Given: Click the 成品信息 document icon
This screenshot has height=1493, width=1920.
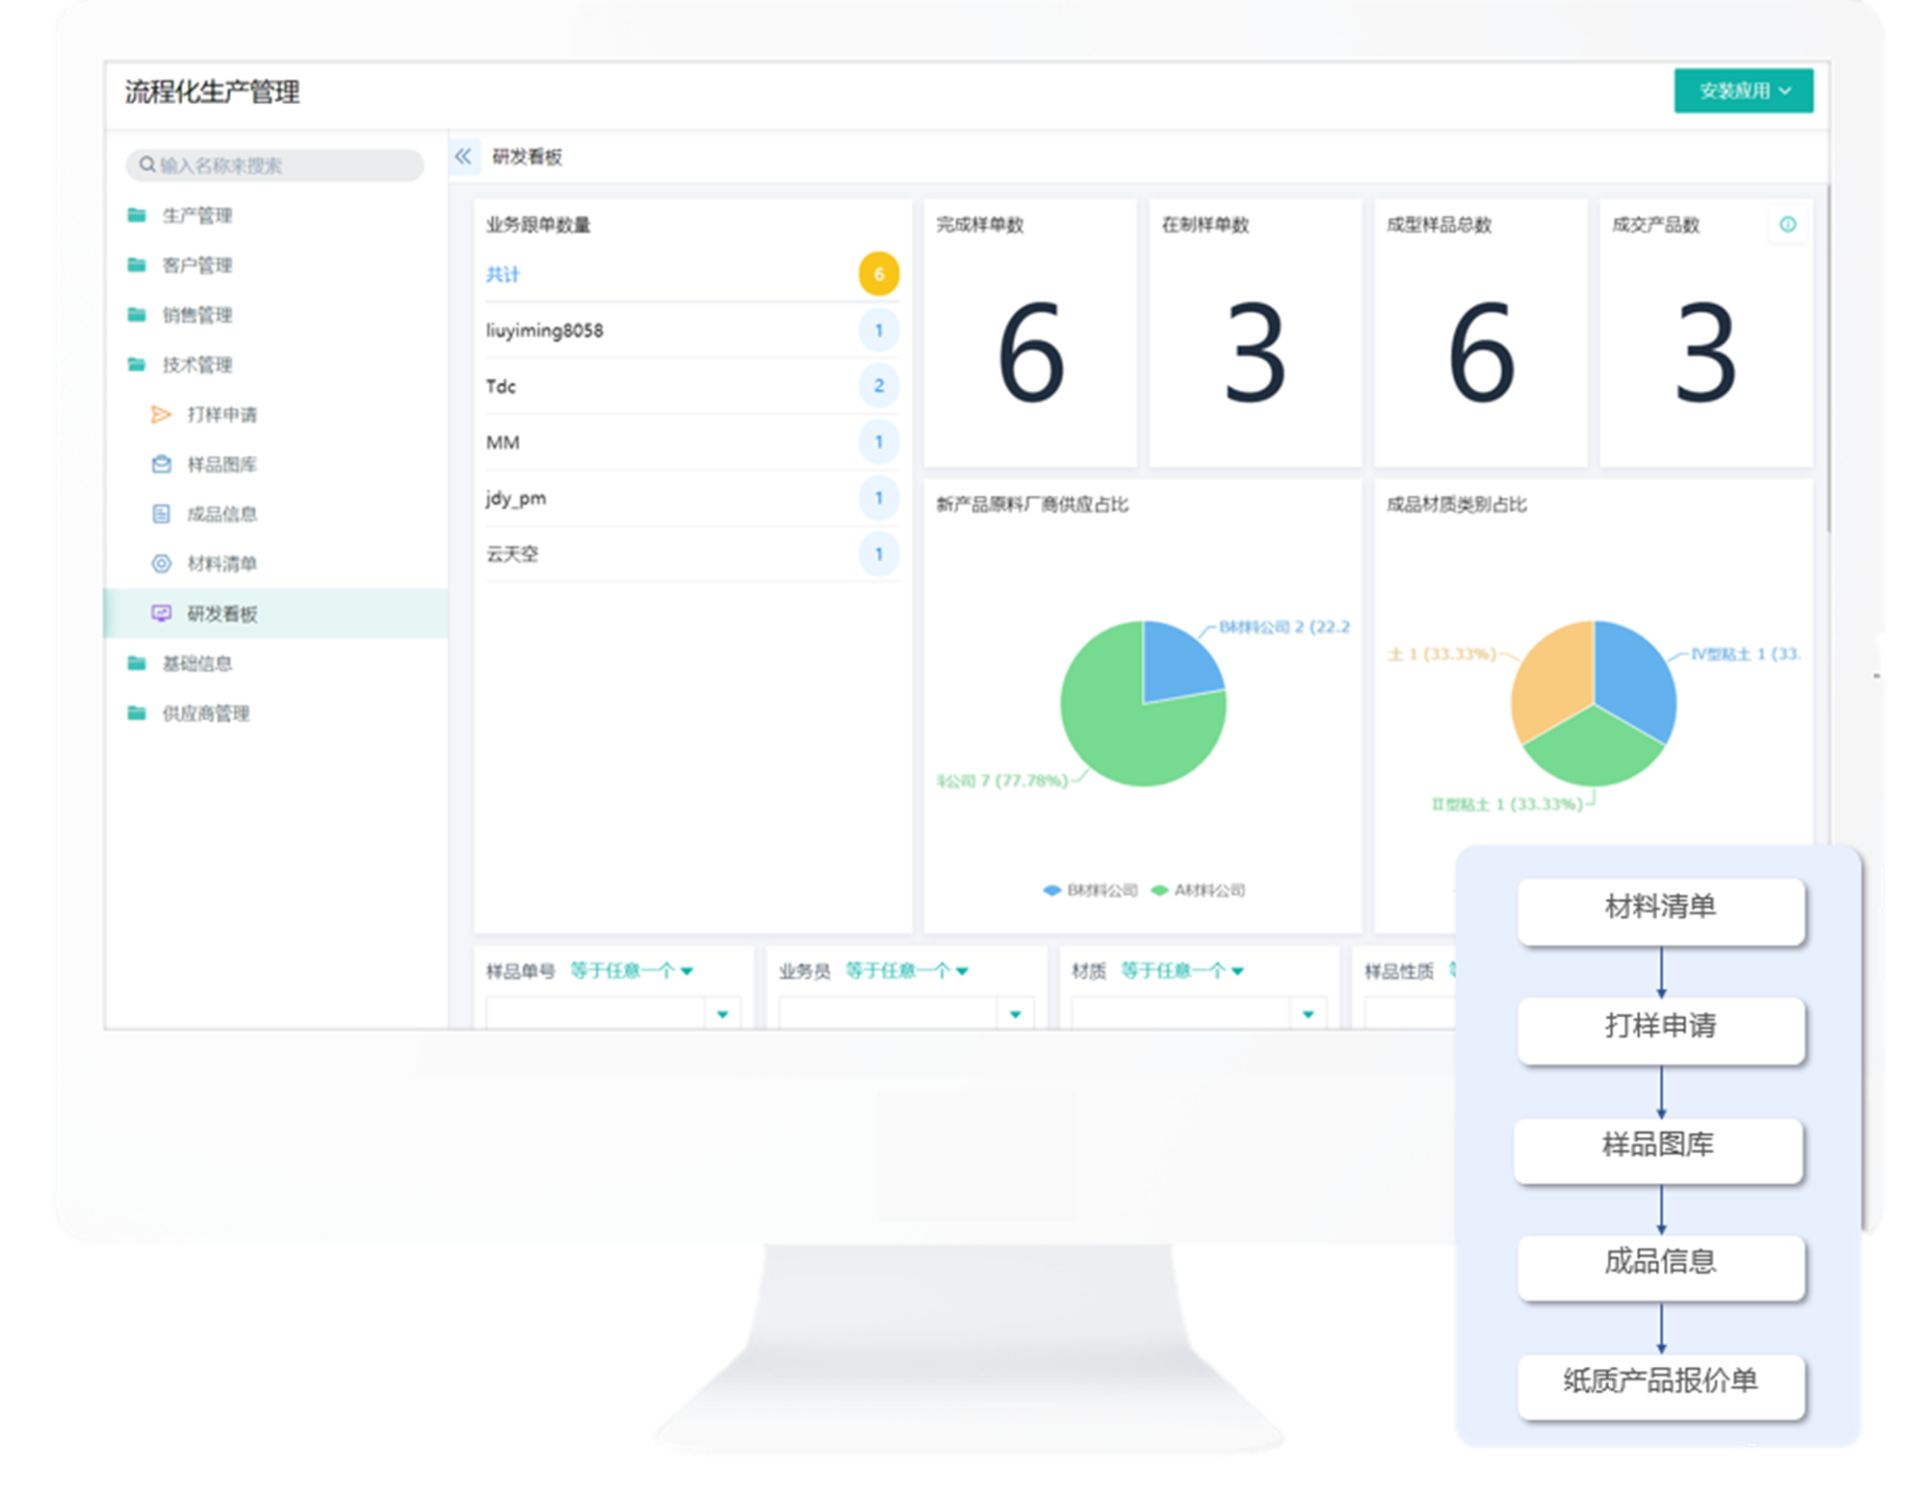Looking at the screenshot, I should [x=160, y=514].
